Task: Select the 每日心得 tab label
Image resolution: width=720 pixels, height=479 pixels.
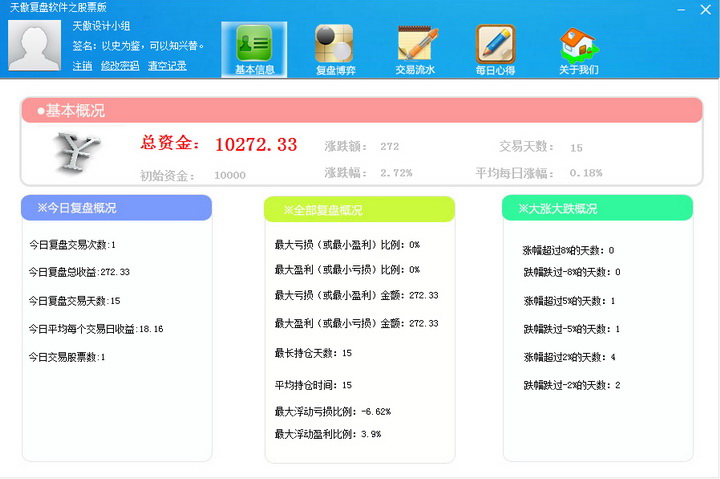Action: click(x=495, y=70)
